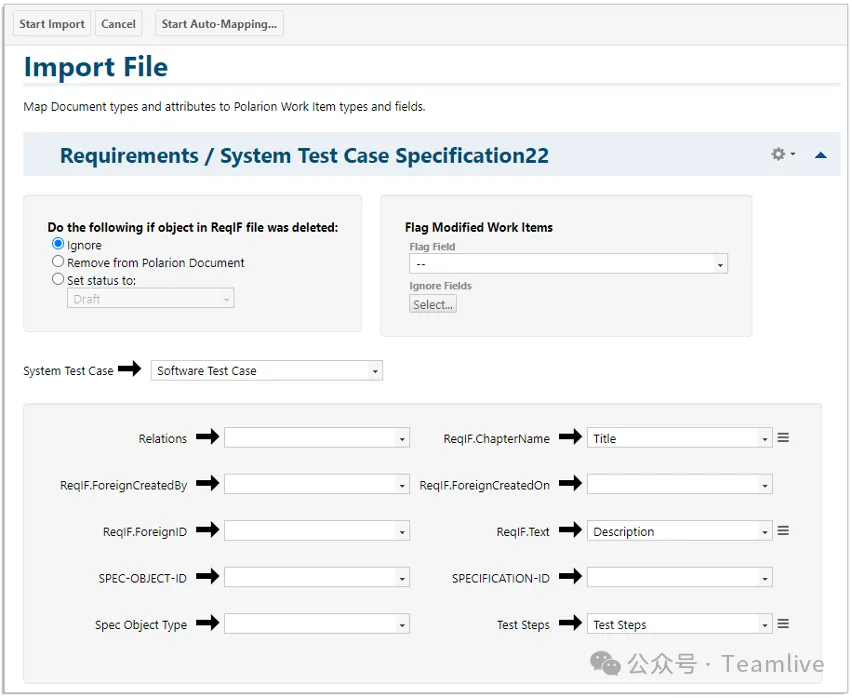852x698 pixels.
Task: Open the Draft status dropdown
Action: [151, 299]
